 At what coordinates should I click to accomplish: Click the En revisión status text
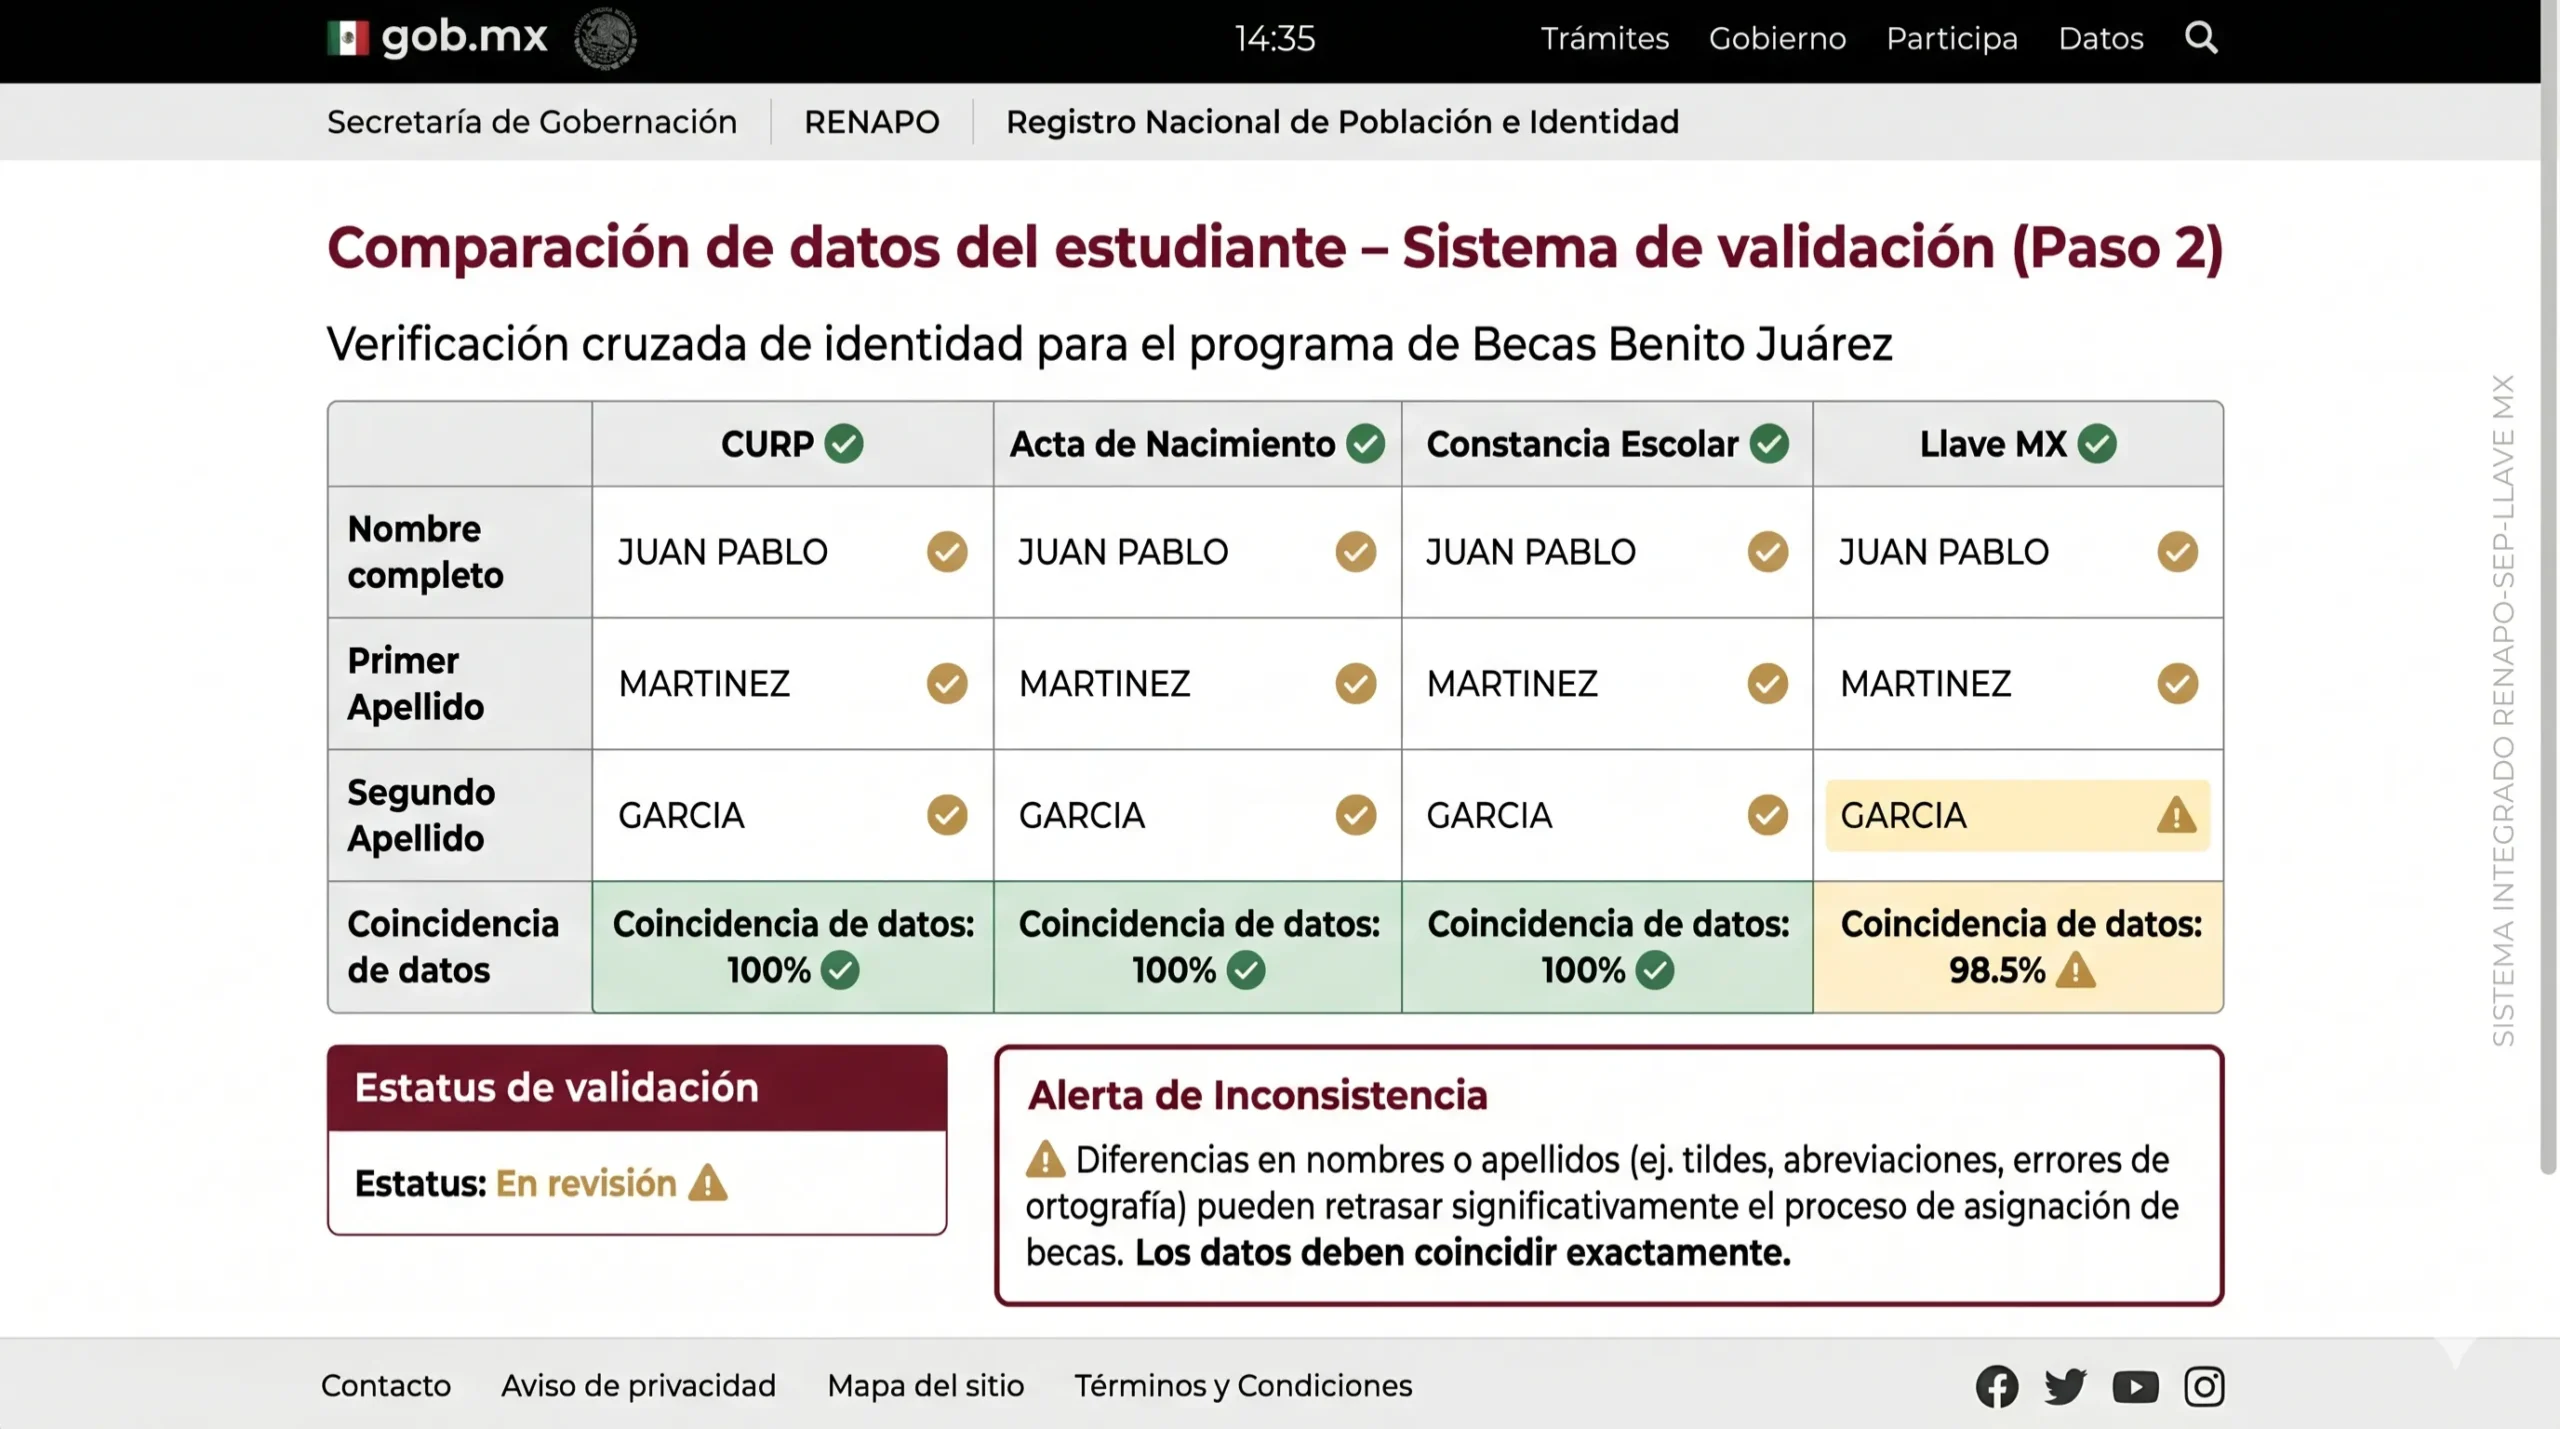pyautogui.click(x=586, y=1183)
